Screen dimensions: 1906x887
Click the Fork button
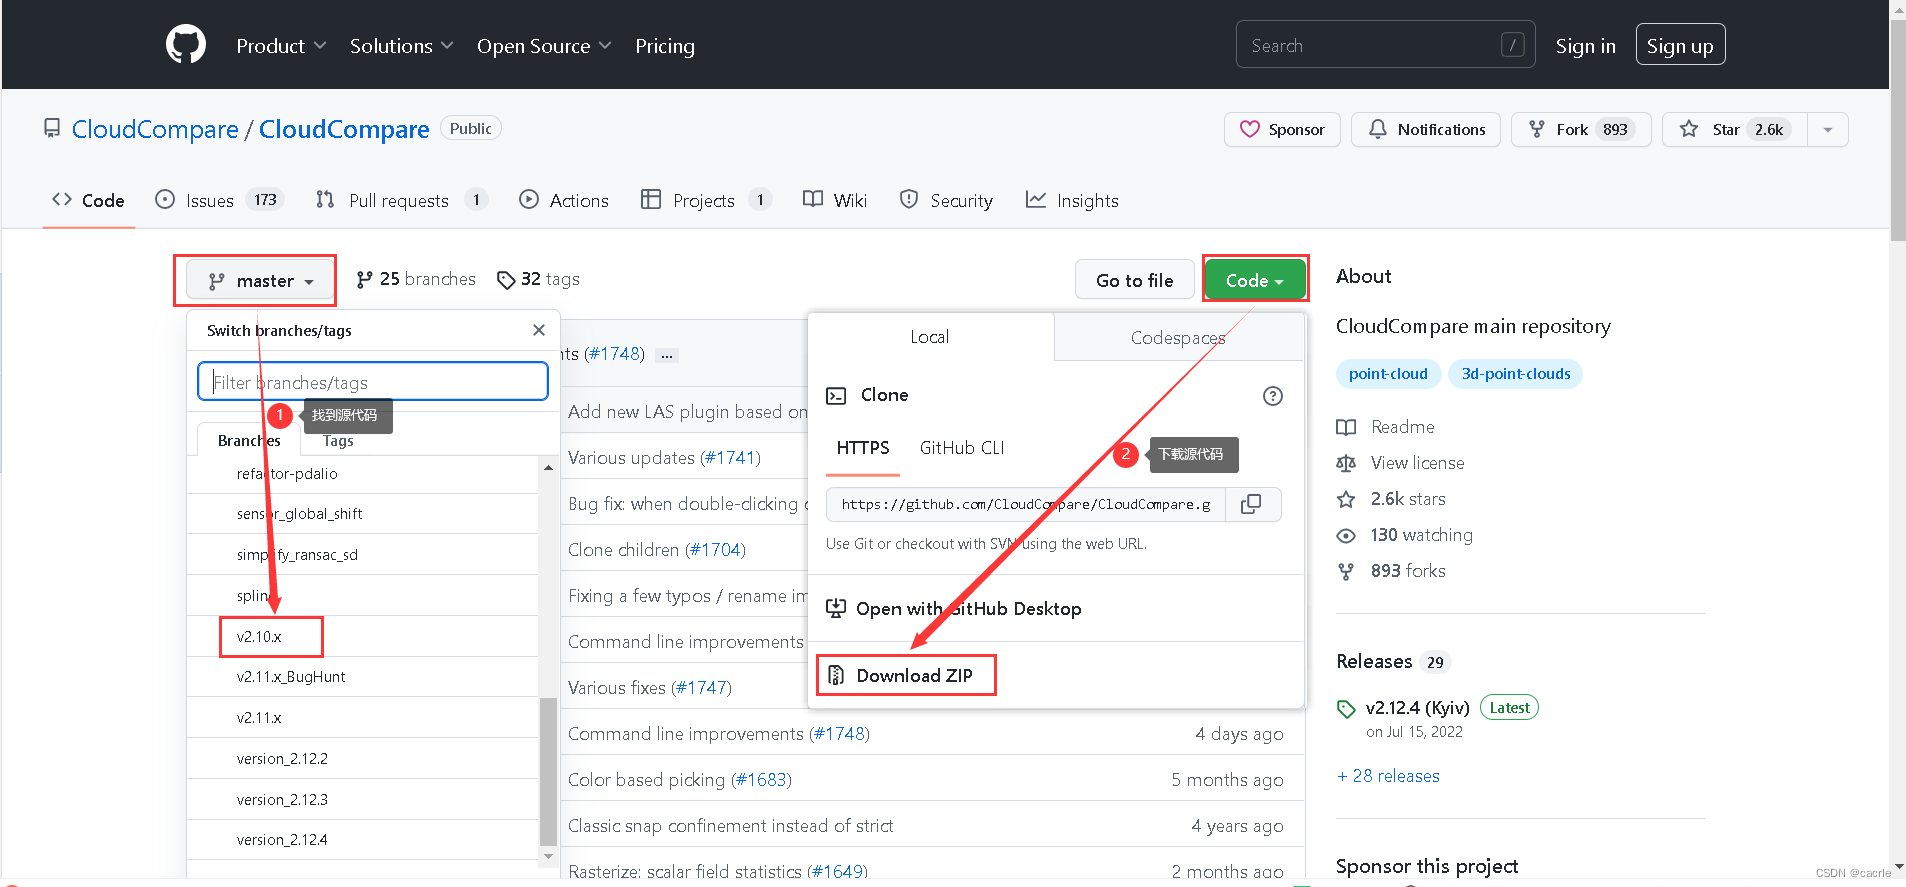pos(1581,129)
